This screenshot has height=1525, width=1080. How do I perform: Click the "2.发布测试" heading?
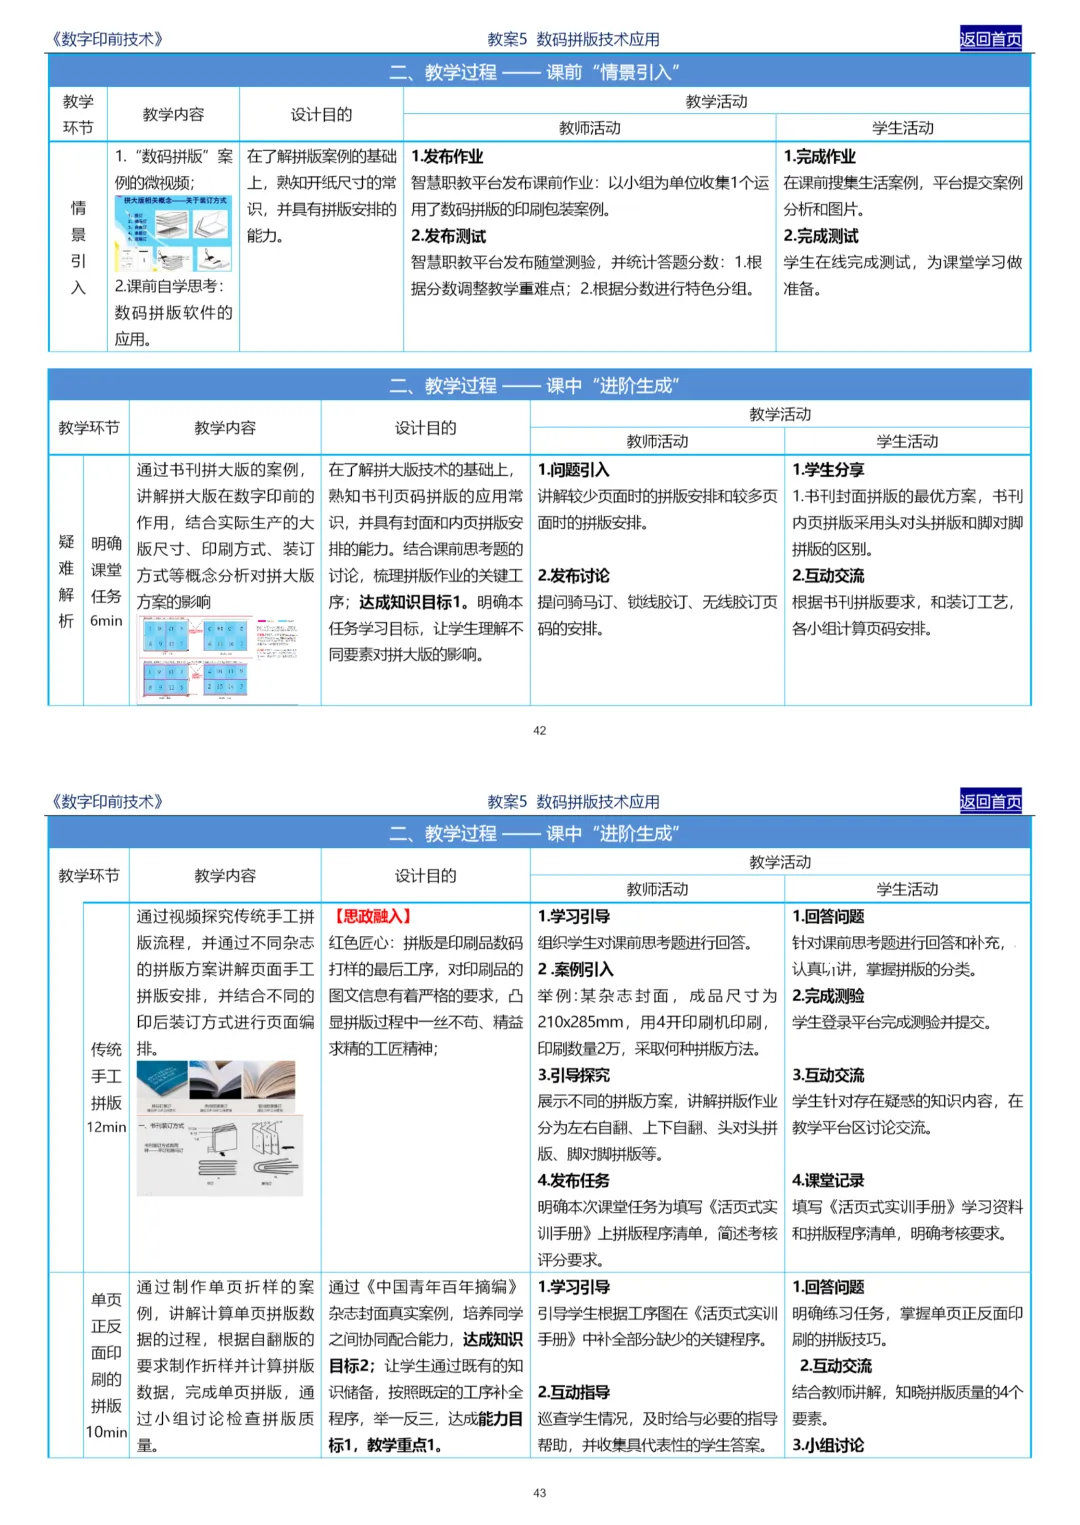click(x=448, y=236)
